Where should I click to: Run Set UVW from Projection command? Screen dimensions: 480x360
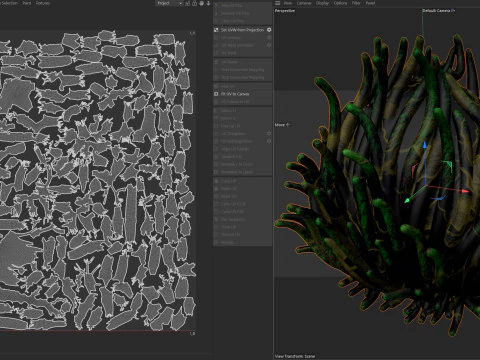(x=242, y=30)
